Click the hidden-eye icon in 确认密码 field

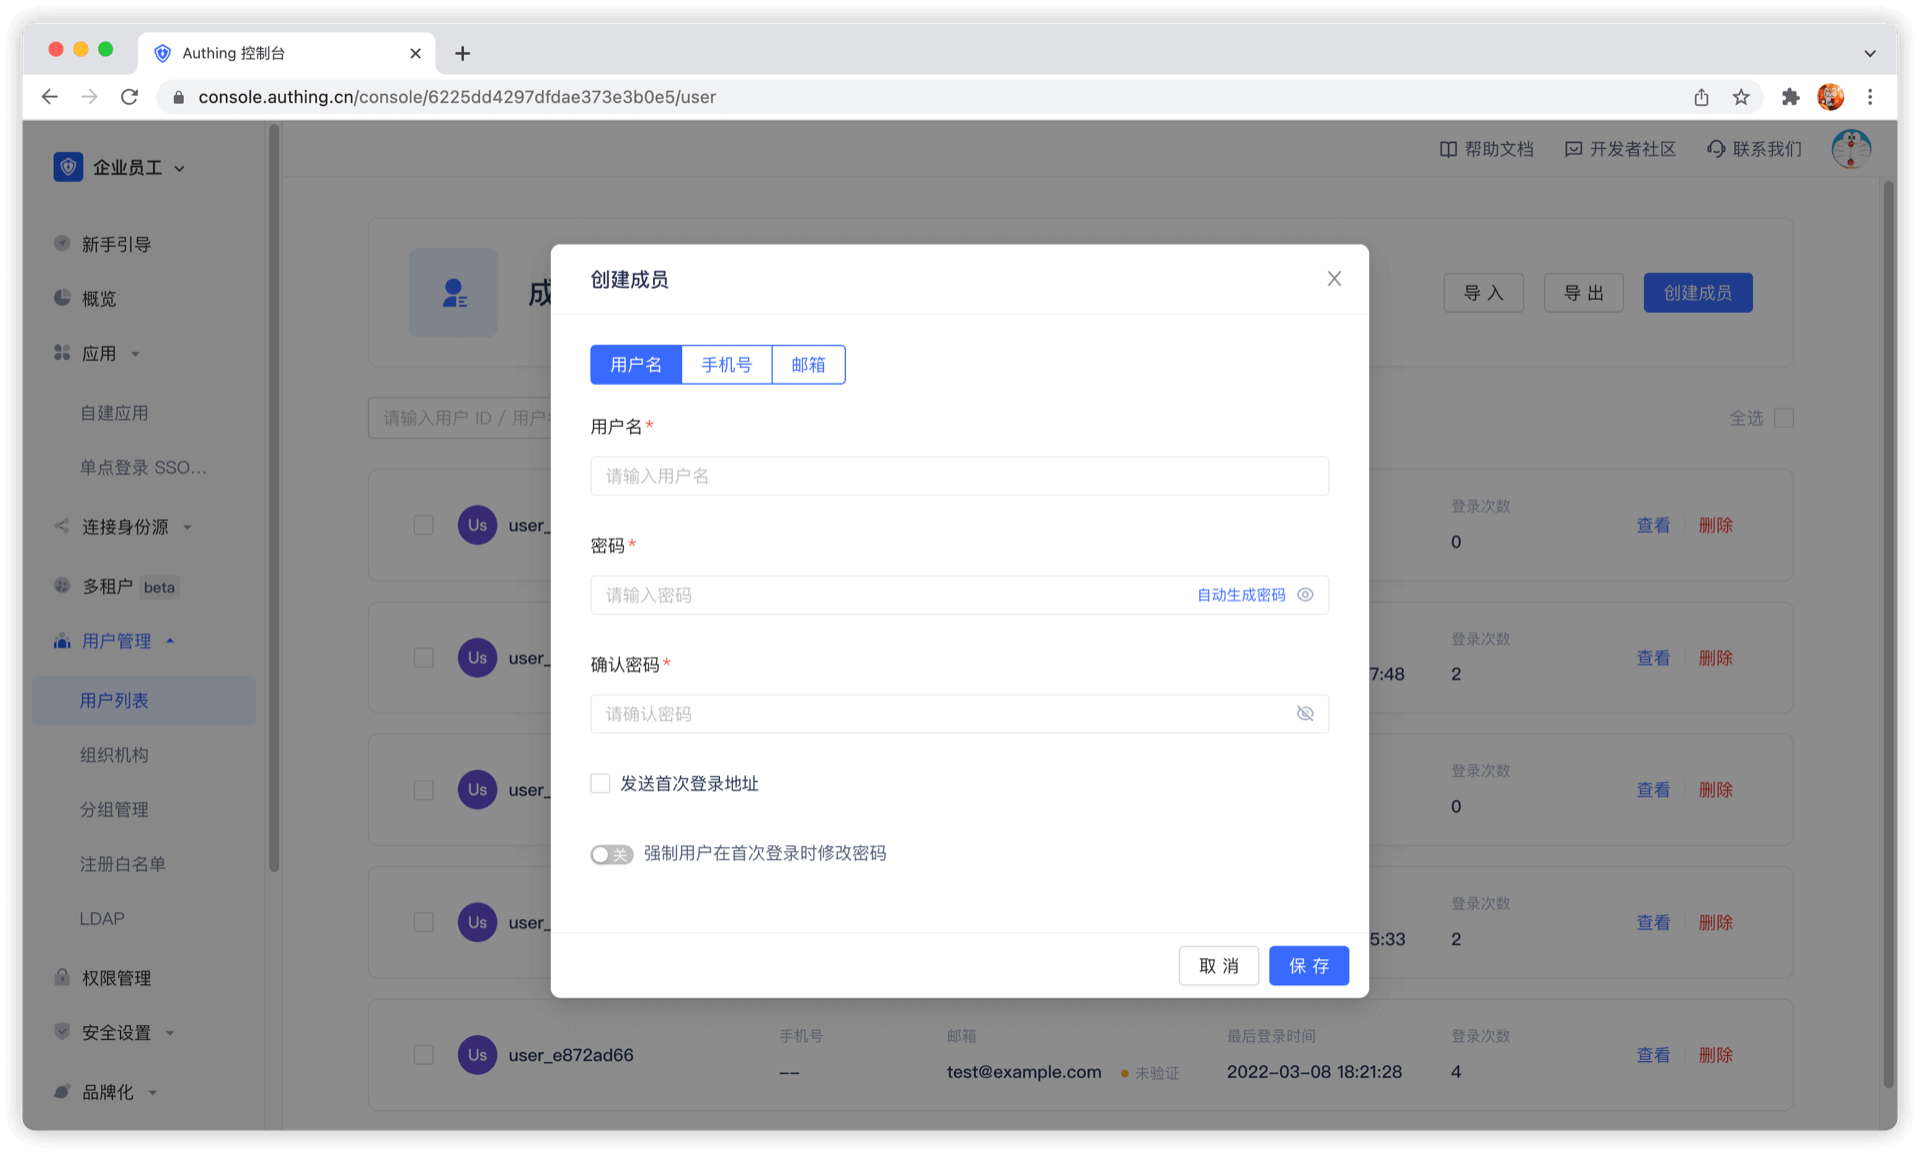[1305, 714]
